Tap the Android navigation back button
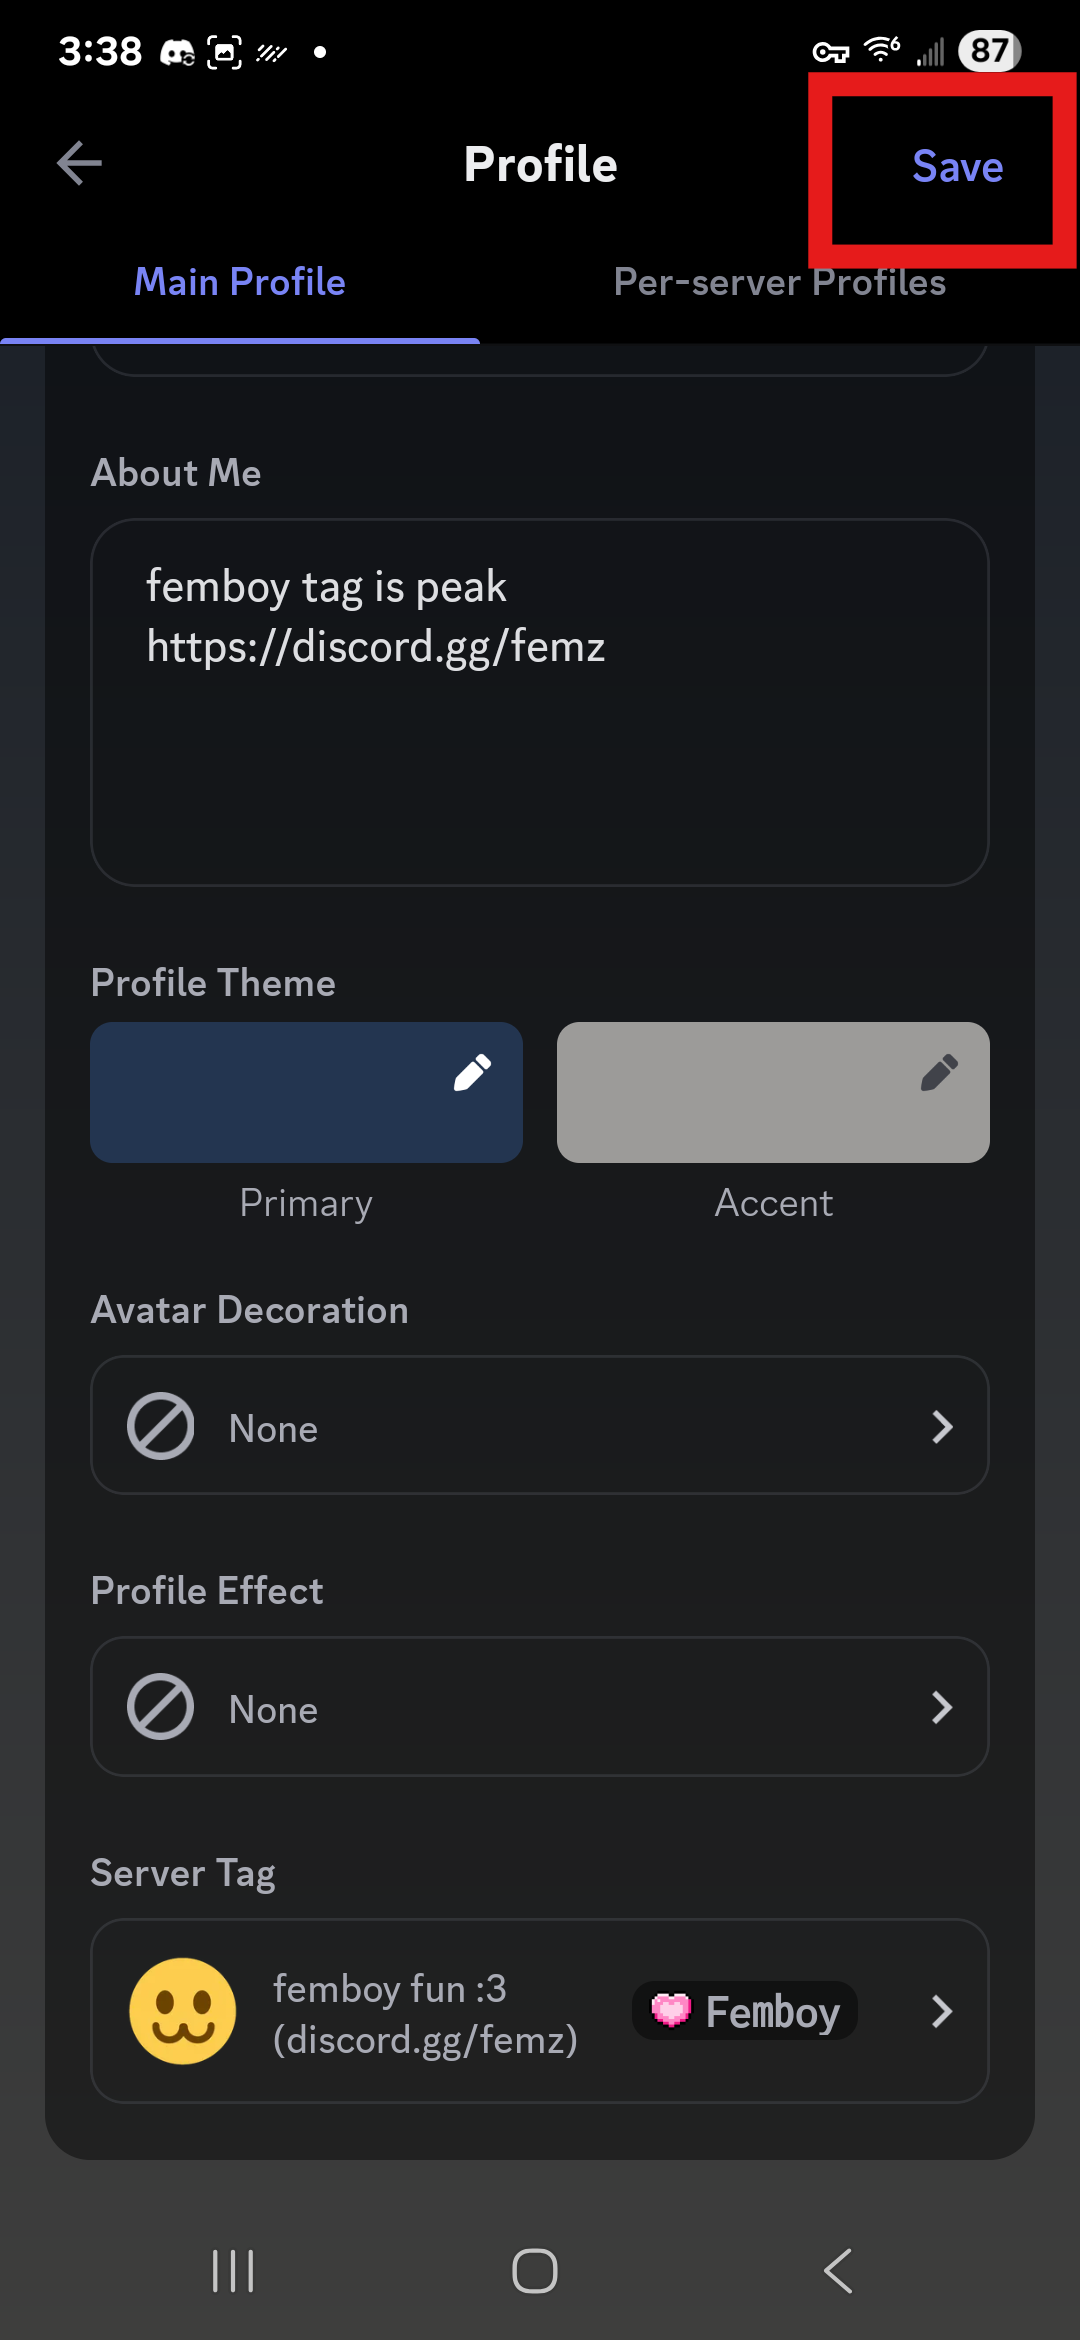The image size is (1080, 2340). (838, 2271)
